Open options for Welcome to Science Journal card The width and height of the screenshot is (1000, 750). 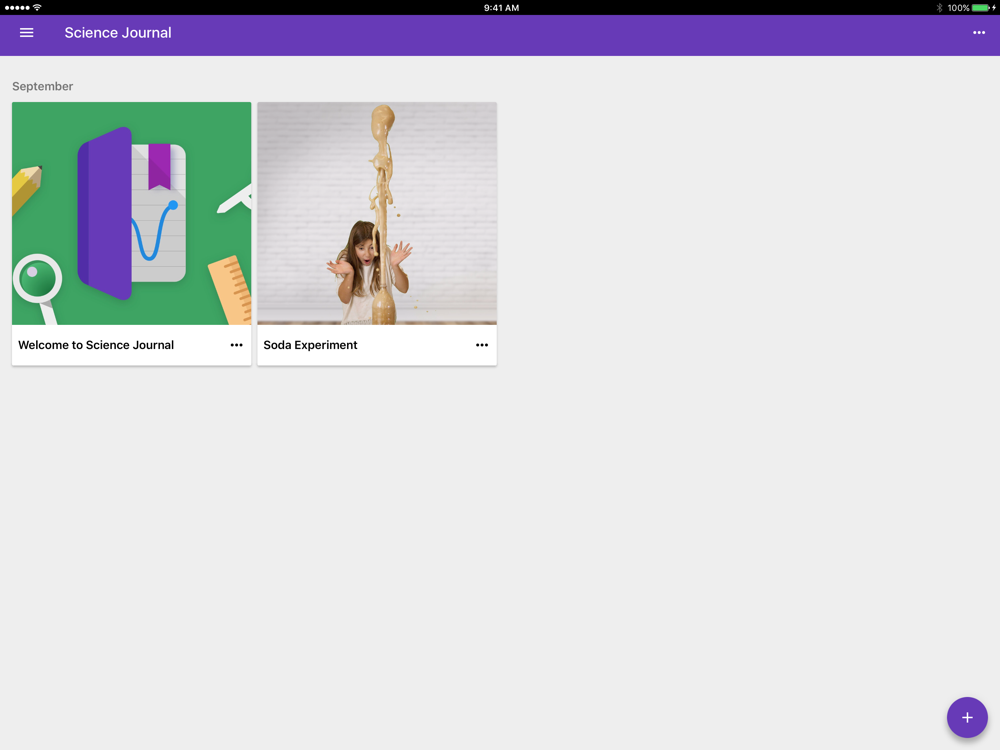tap(237, 345)
